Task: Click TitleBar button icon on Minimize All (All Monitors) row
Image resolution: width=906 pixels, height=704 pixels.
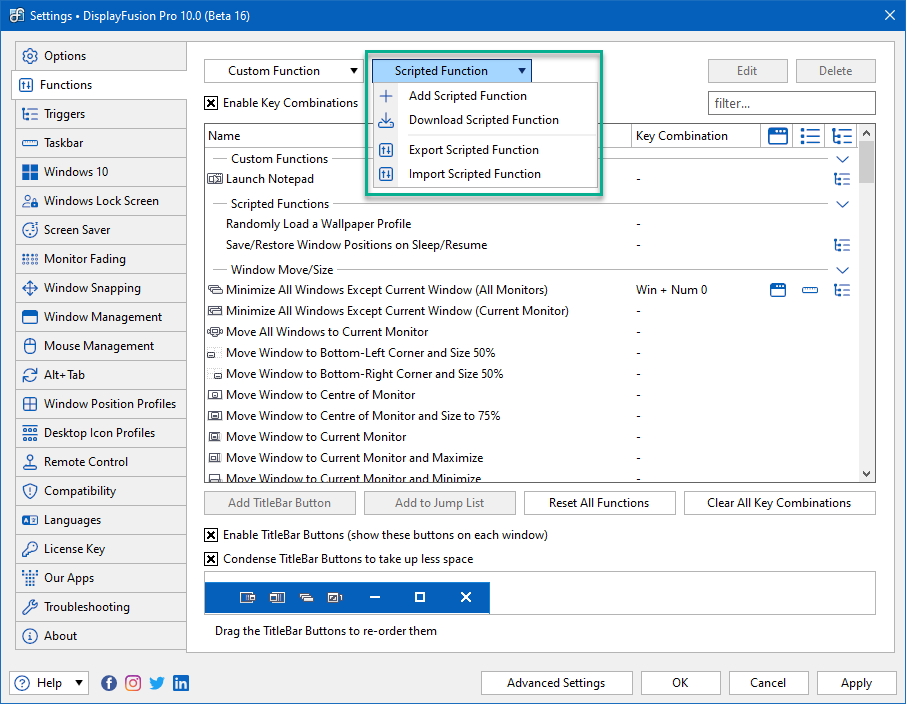Action: [778, 290]
